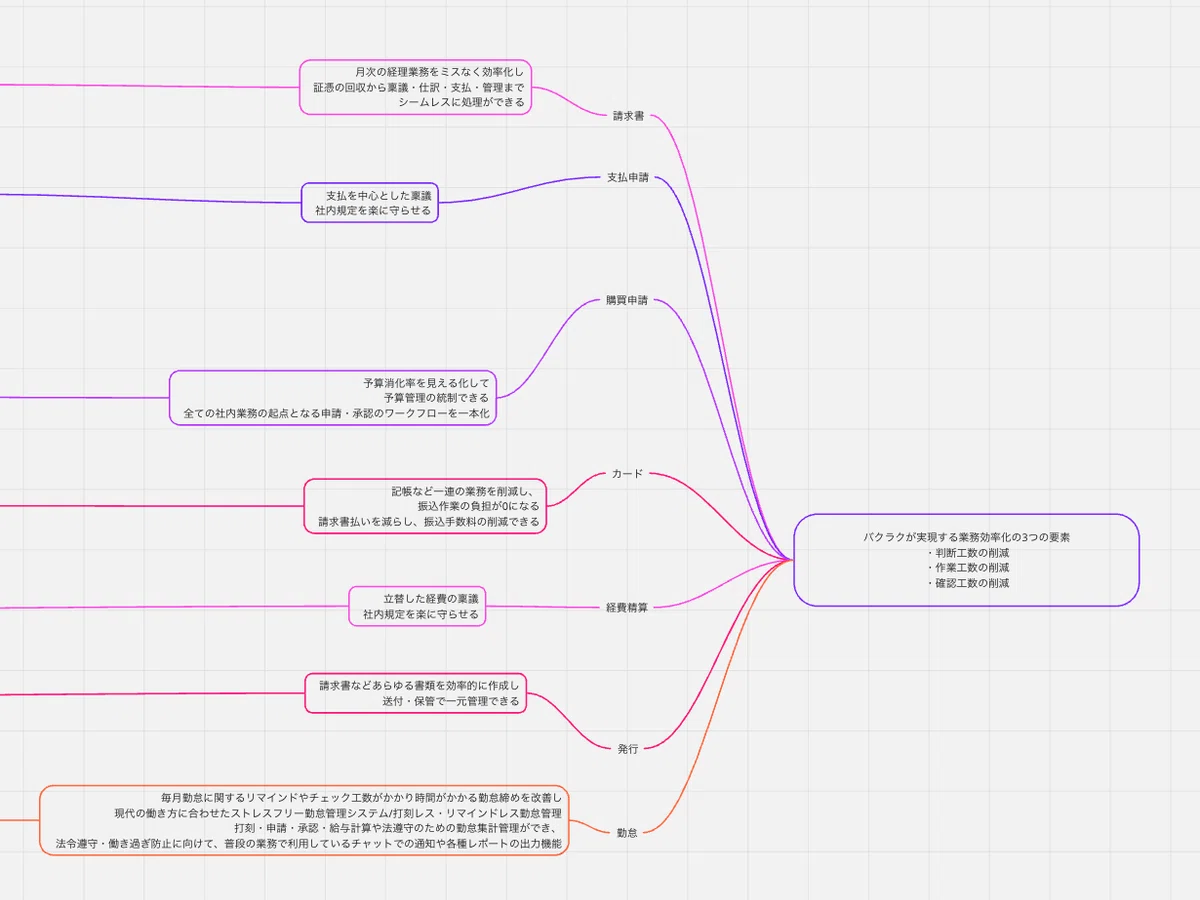
Task: Click the 請求書などあらゆる書類を効率的に作成し note box
Action: (x=416, y=693)
